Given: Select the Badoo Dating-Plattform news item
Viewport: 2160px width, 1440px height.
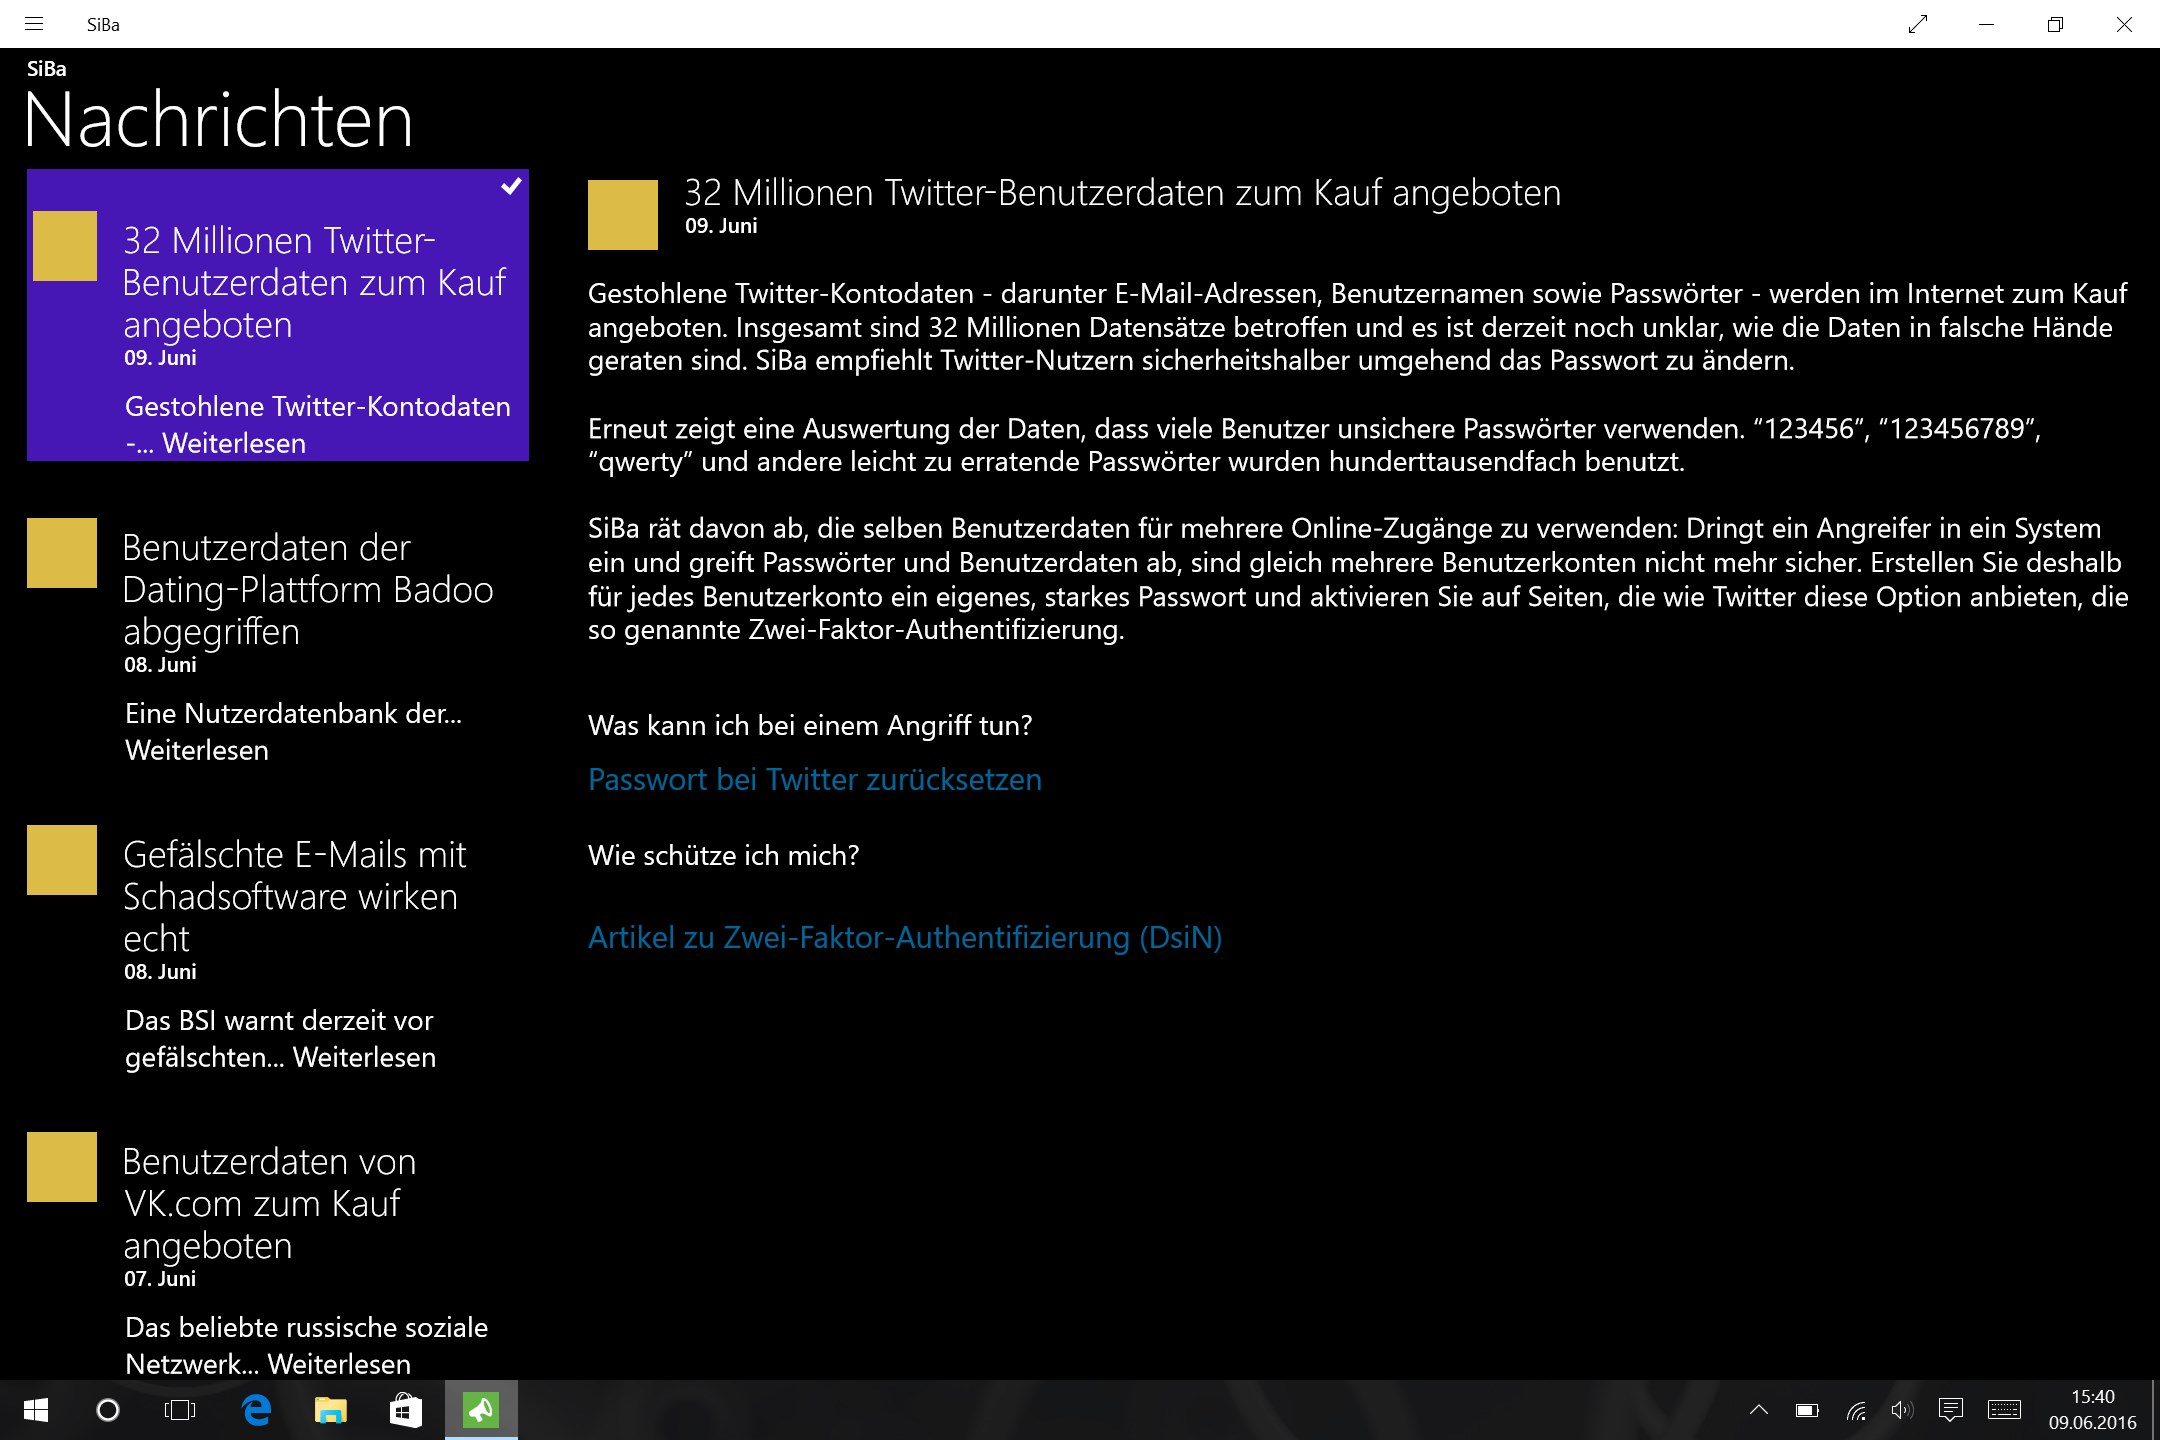Looking at the screenshot, I should 308,590.
